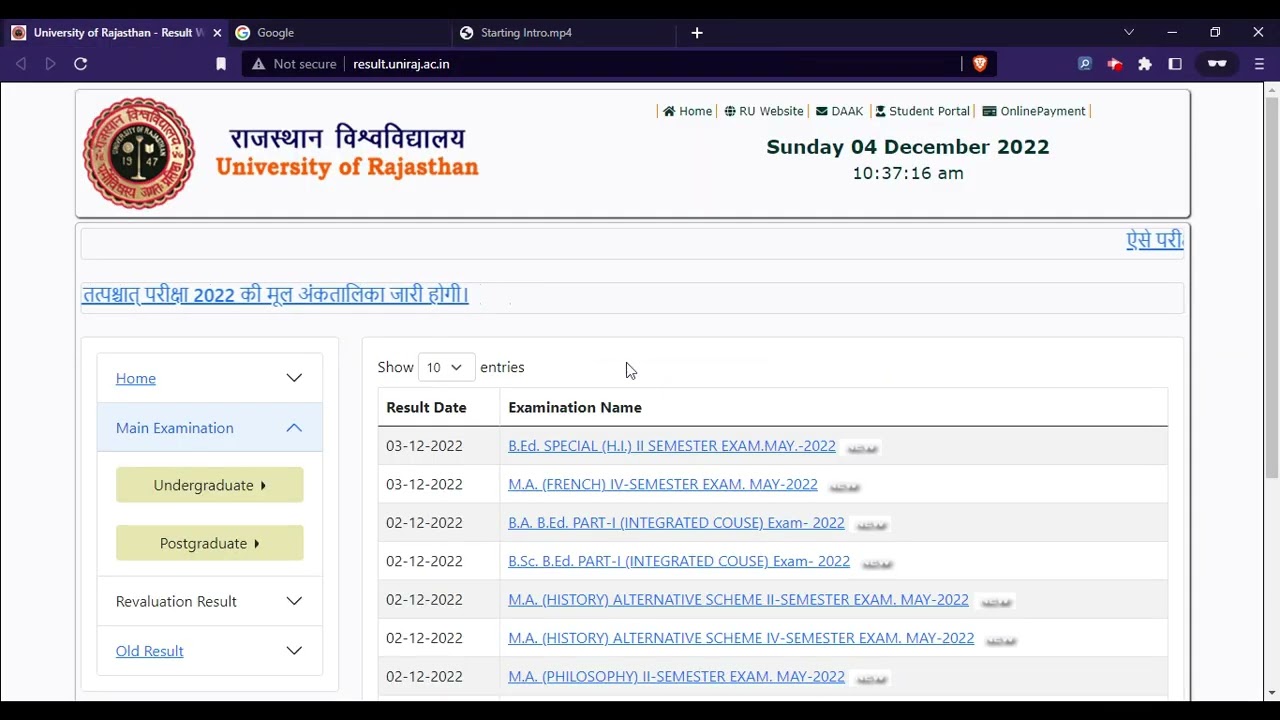This screenshot has height=720, width=1280.
Task: Open the Undergraduate results button
Action: click(x=210, y=485)
